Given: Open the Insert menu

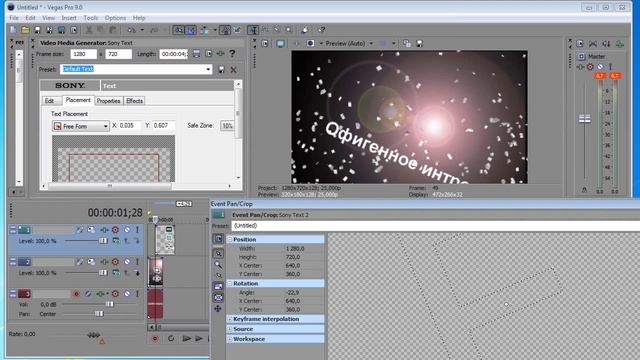Looking at the screenshot, I should pos(69,18).
